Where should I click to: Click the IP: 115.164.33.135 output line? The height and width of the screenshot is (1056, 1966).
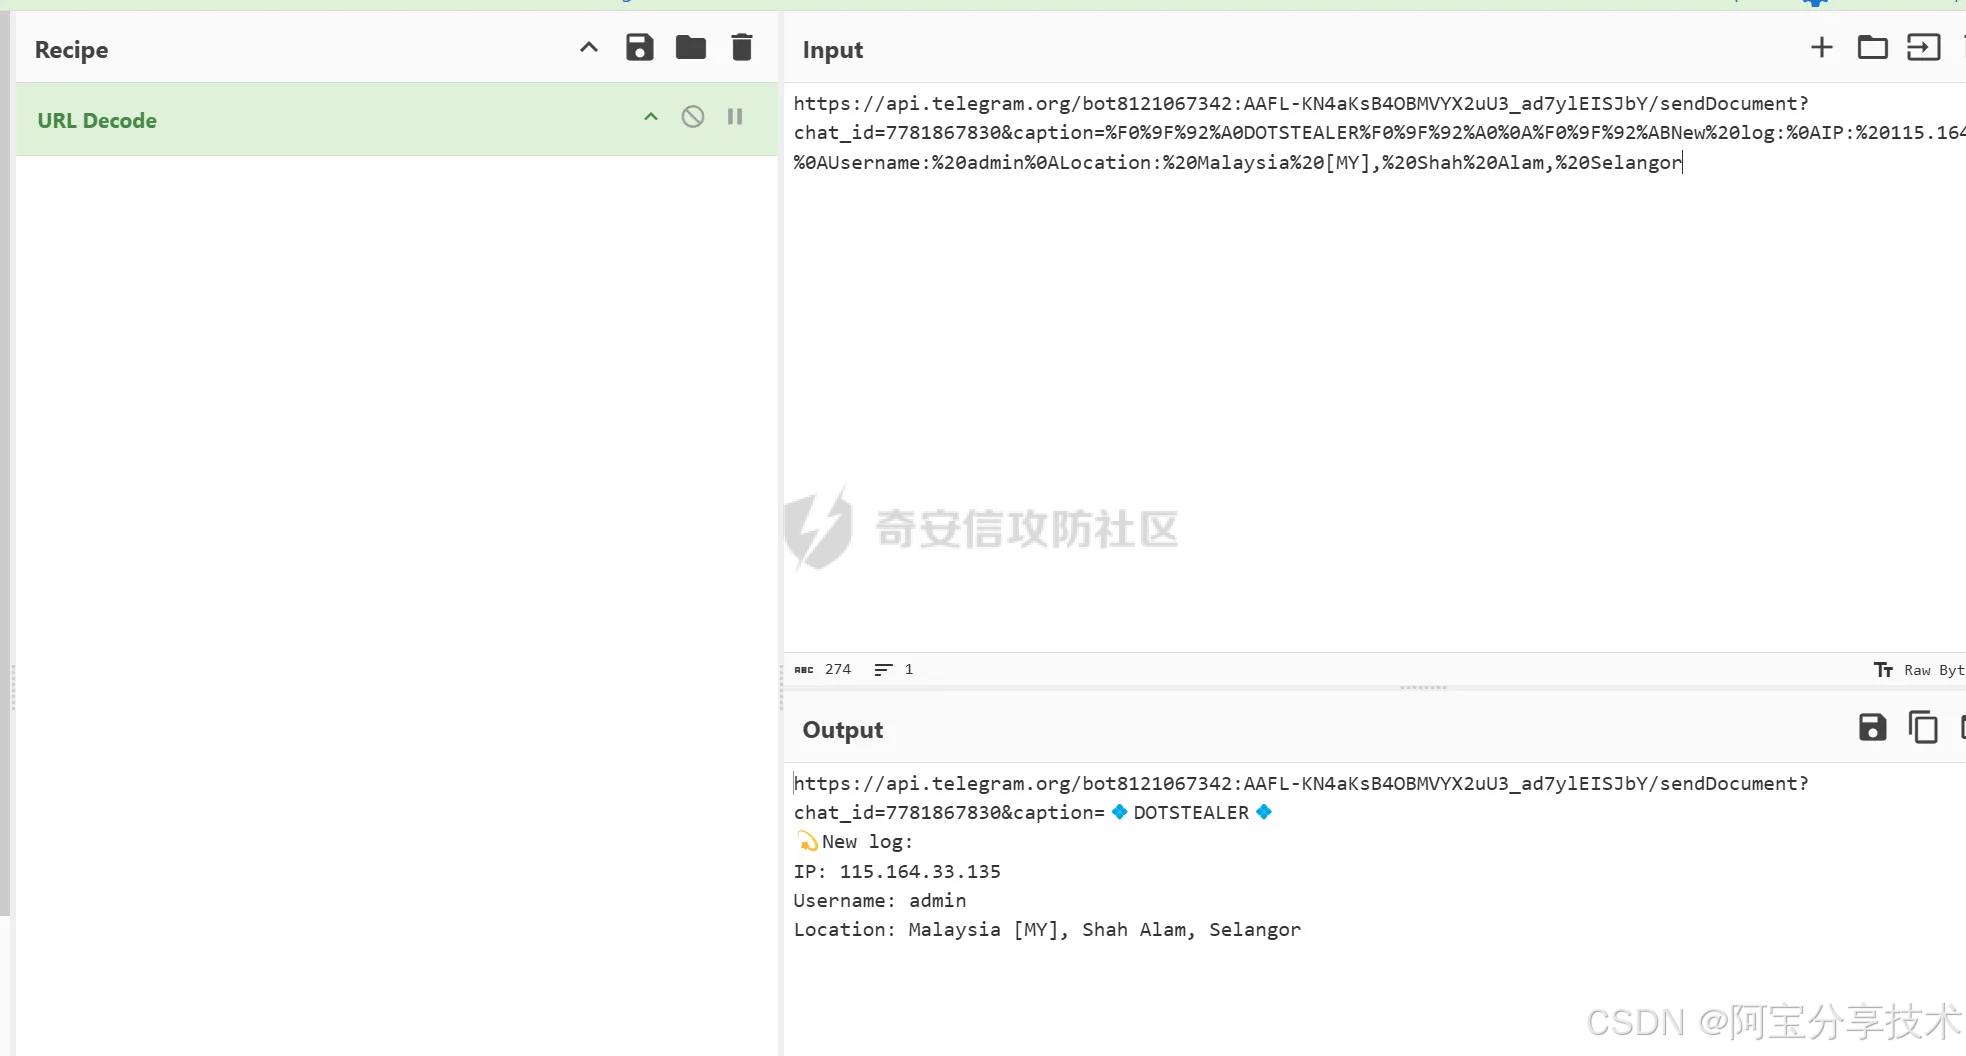pyautogui.click(x=897, y=872)
